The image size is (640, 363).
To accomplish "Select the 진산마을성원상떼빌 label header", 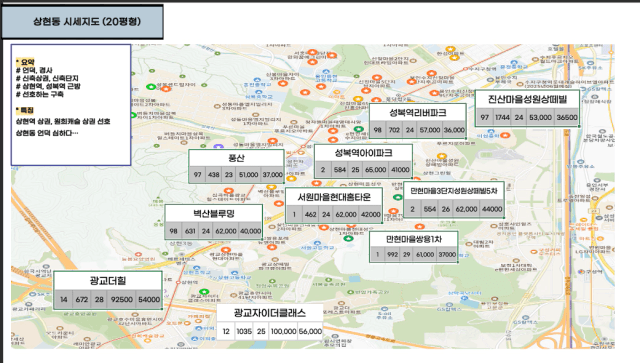I will pyautogui.click(x=527, y=99).
